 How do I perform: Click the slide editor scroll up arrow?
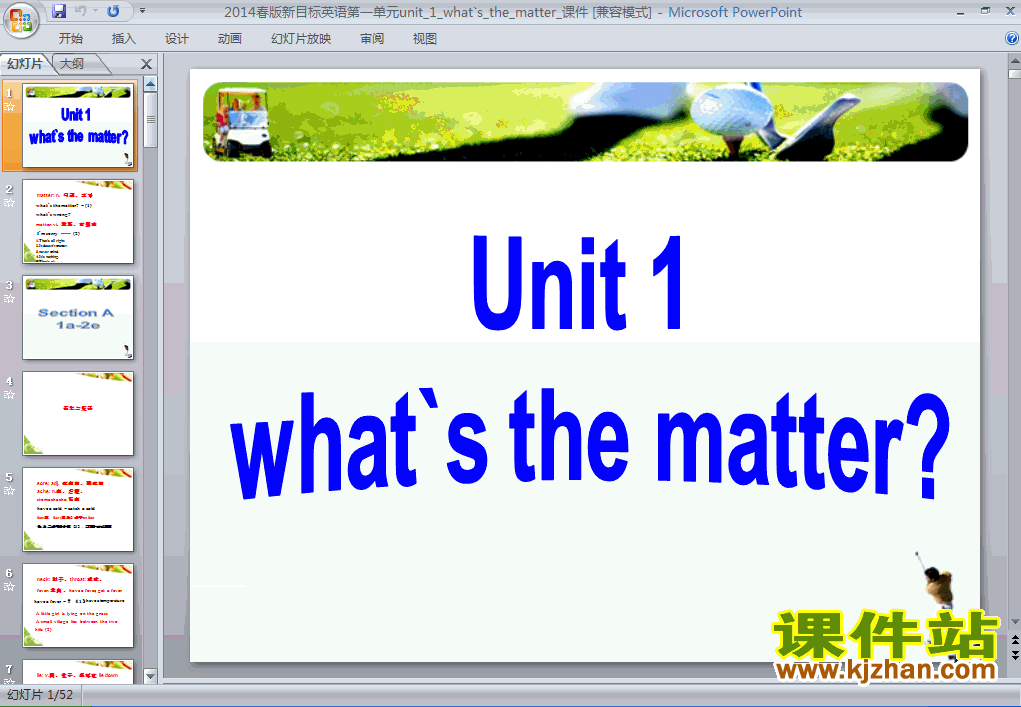(1014, 62)
